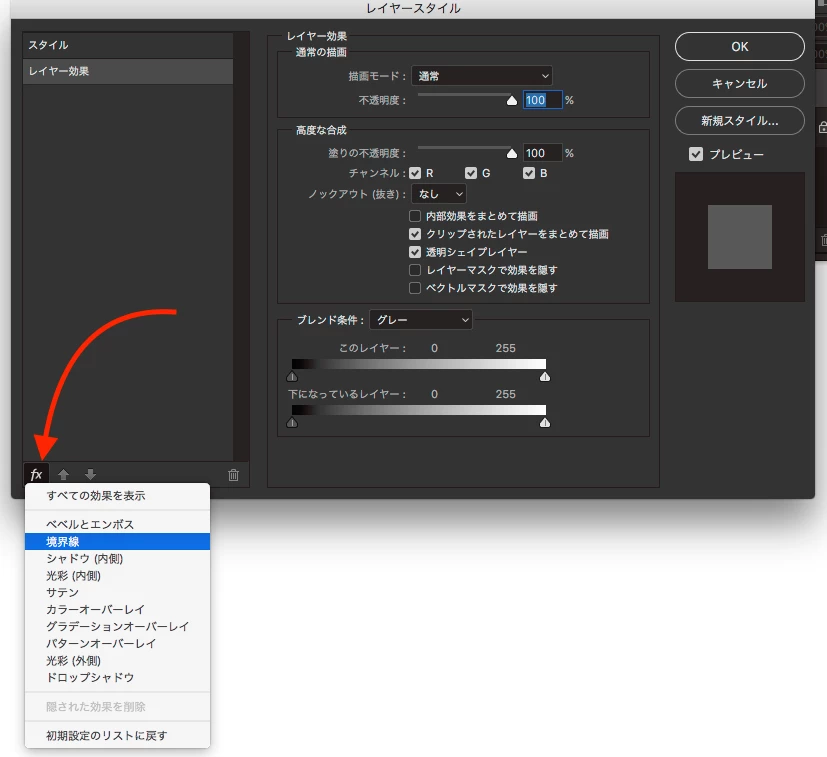
Task: Select 光彩 (内側) menu item
Action: [x=117, y=575]
